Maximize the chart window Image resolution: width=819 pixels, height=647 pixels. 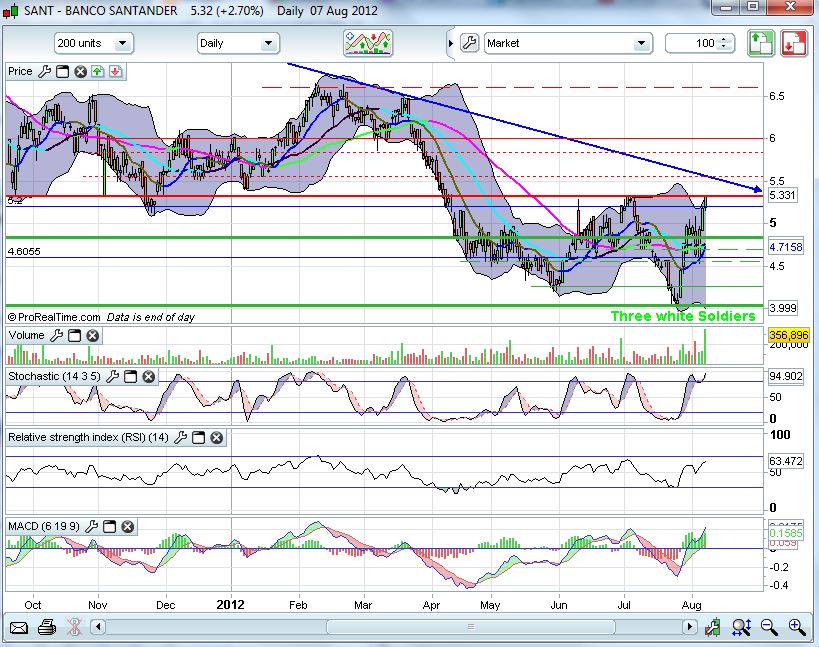[753, 7]
